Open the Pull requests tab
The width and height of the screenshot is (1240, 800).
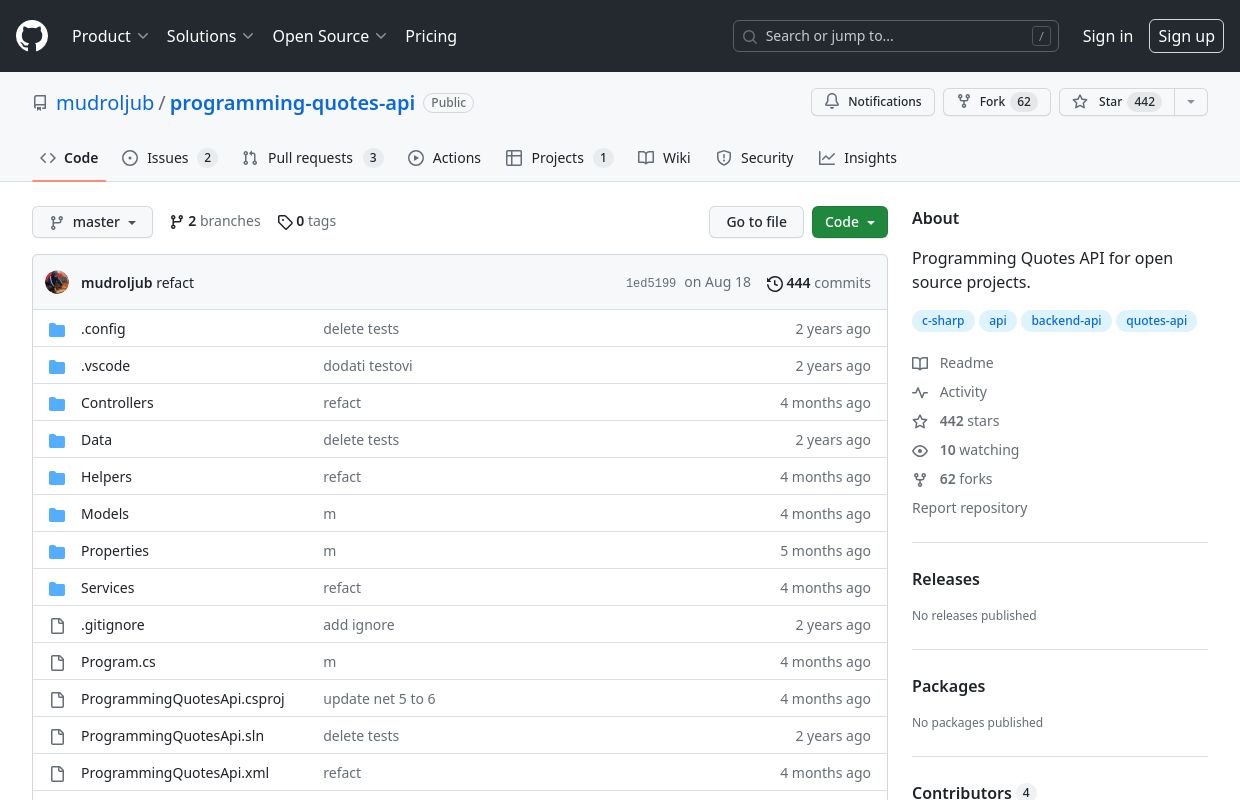[x=313, y=158]
